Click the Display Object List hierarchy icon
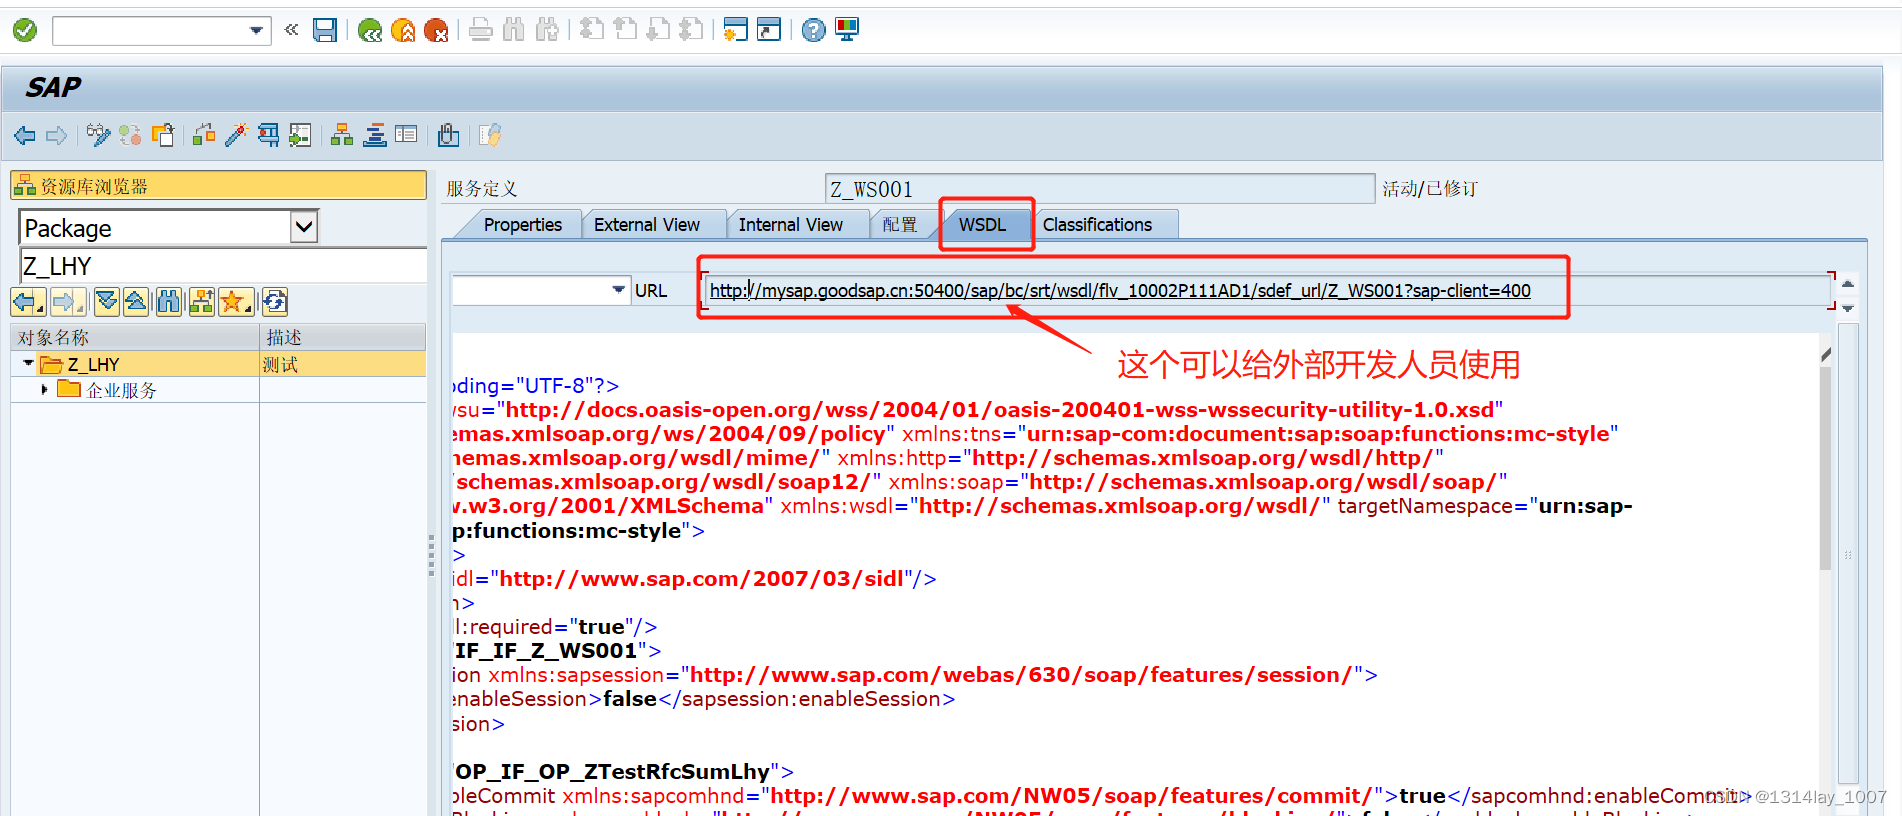Screen dimensions: 1902x816 [x=342, y=135]
